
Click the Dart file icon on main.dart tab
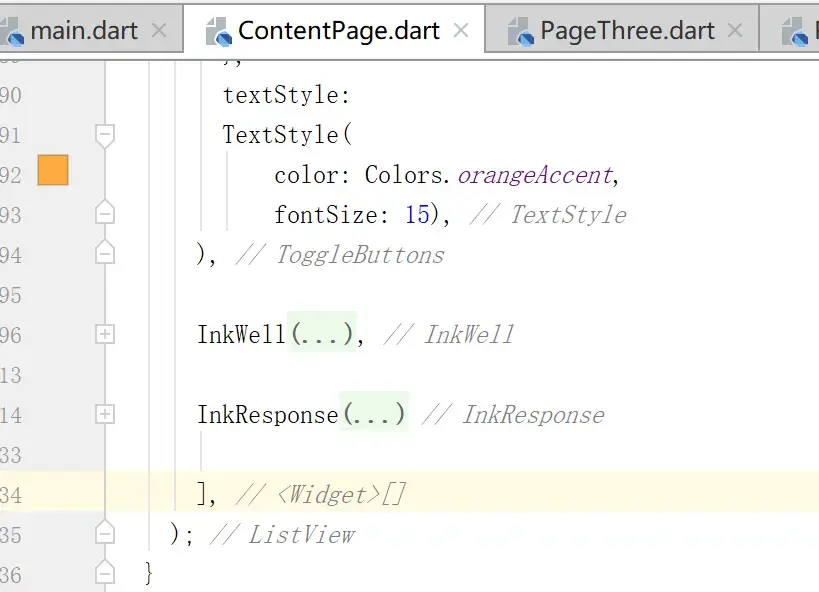(x=11, y=31)
